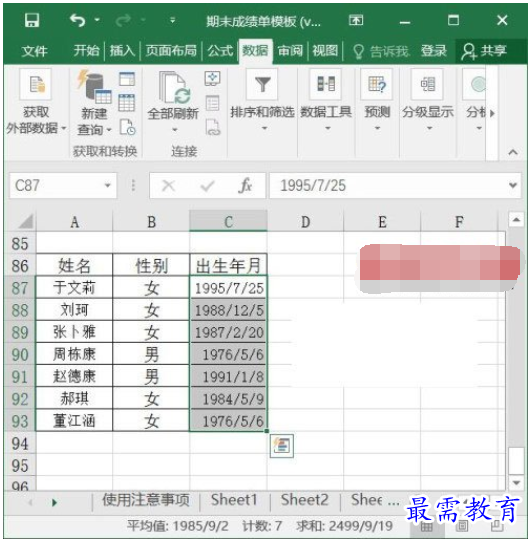Click the cancel X in formula bar

(x=168, y=186)
